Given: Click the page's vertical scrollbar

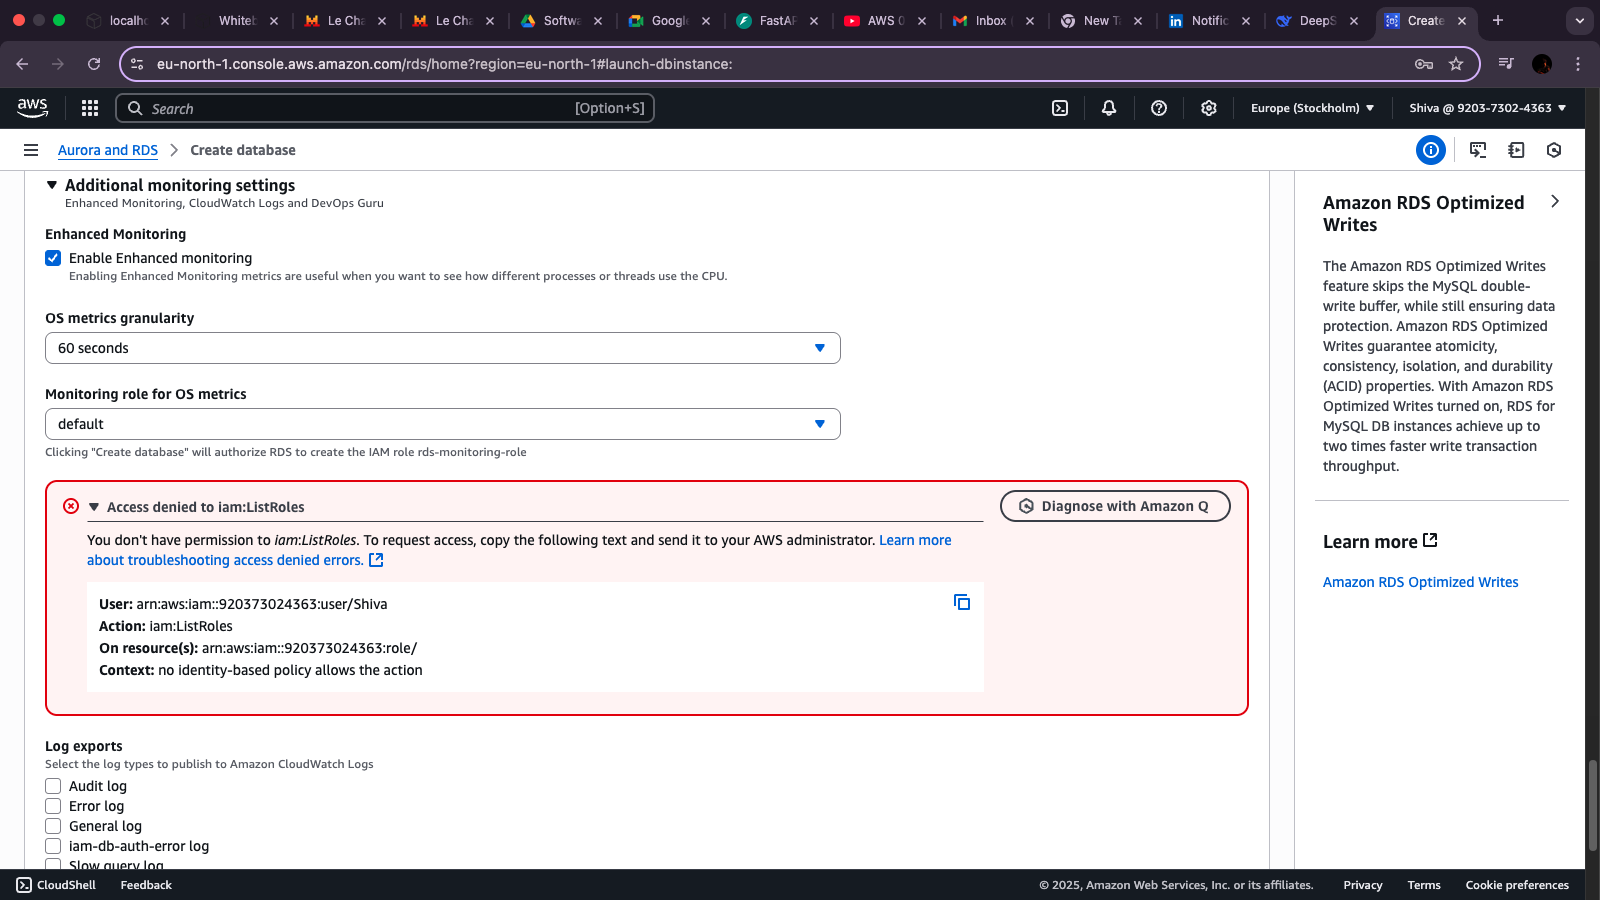Looking at the screenshot, I should (x=1592, y=805).
